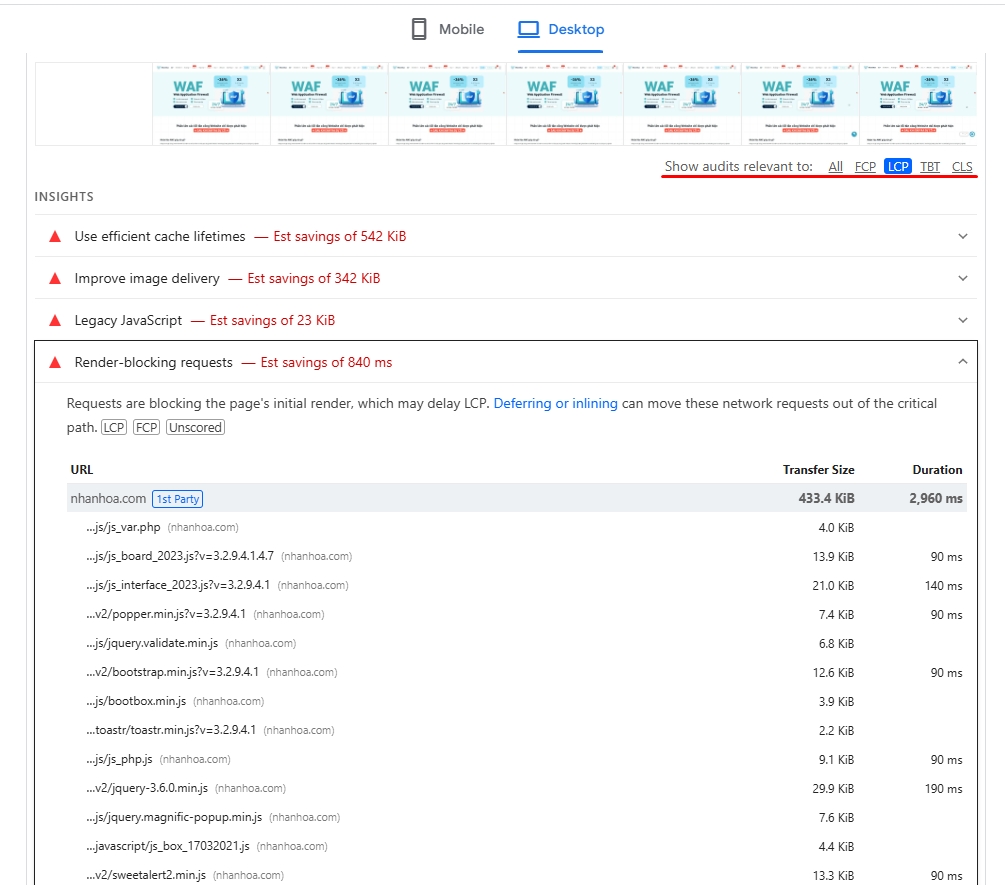Image resolution: width=1005 pixels, height=885 pixels.
Task: Click the 21.0 KiB js_interface transfer size
Action: point(833,586)
